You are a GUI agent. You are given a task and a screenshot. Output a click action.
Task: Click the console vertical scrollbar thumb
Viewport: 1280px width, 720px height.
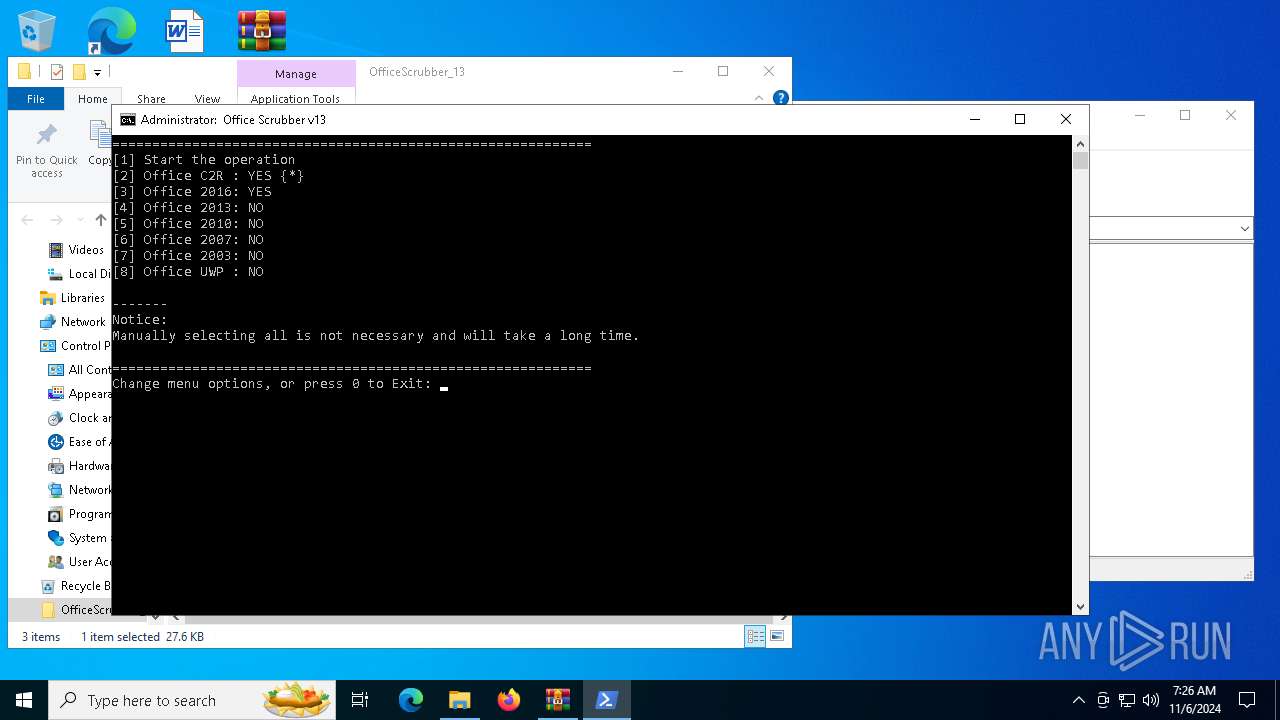point(1080,161)
